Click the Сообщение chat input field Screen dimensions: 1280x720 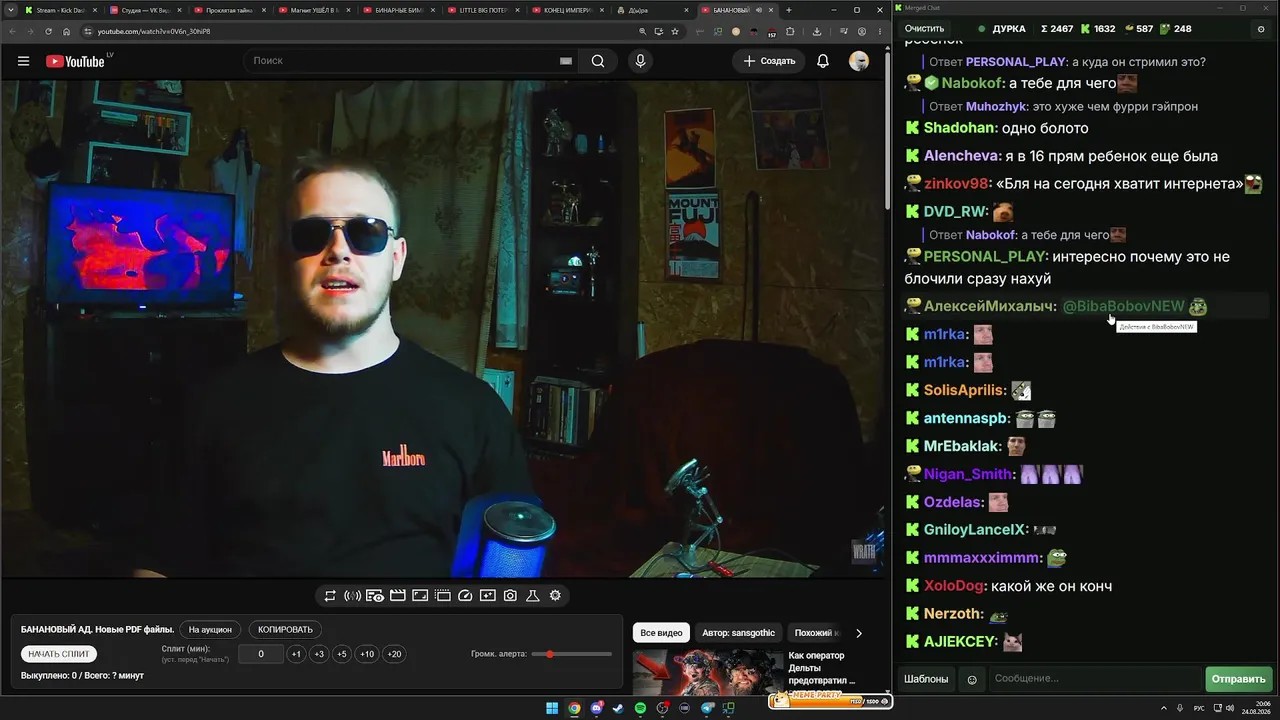coord(1095,679)
